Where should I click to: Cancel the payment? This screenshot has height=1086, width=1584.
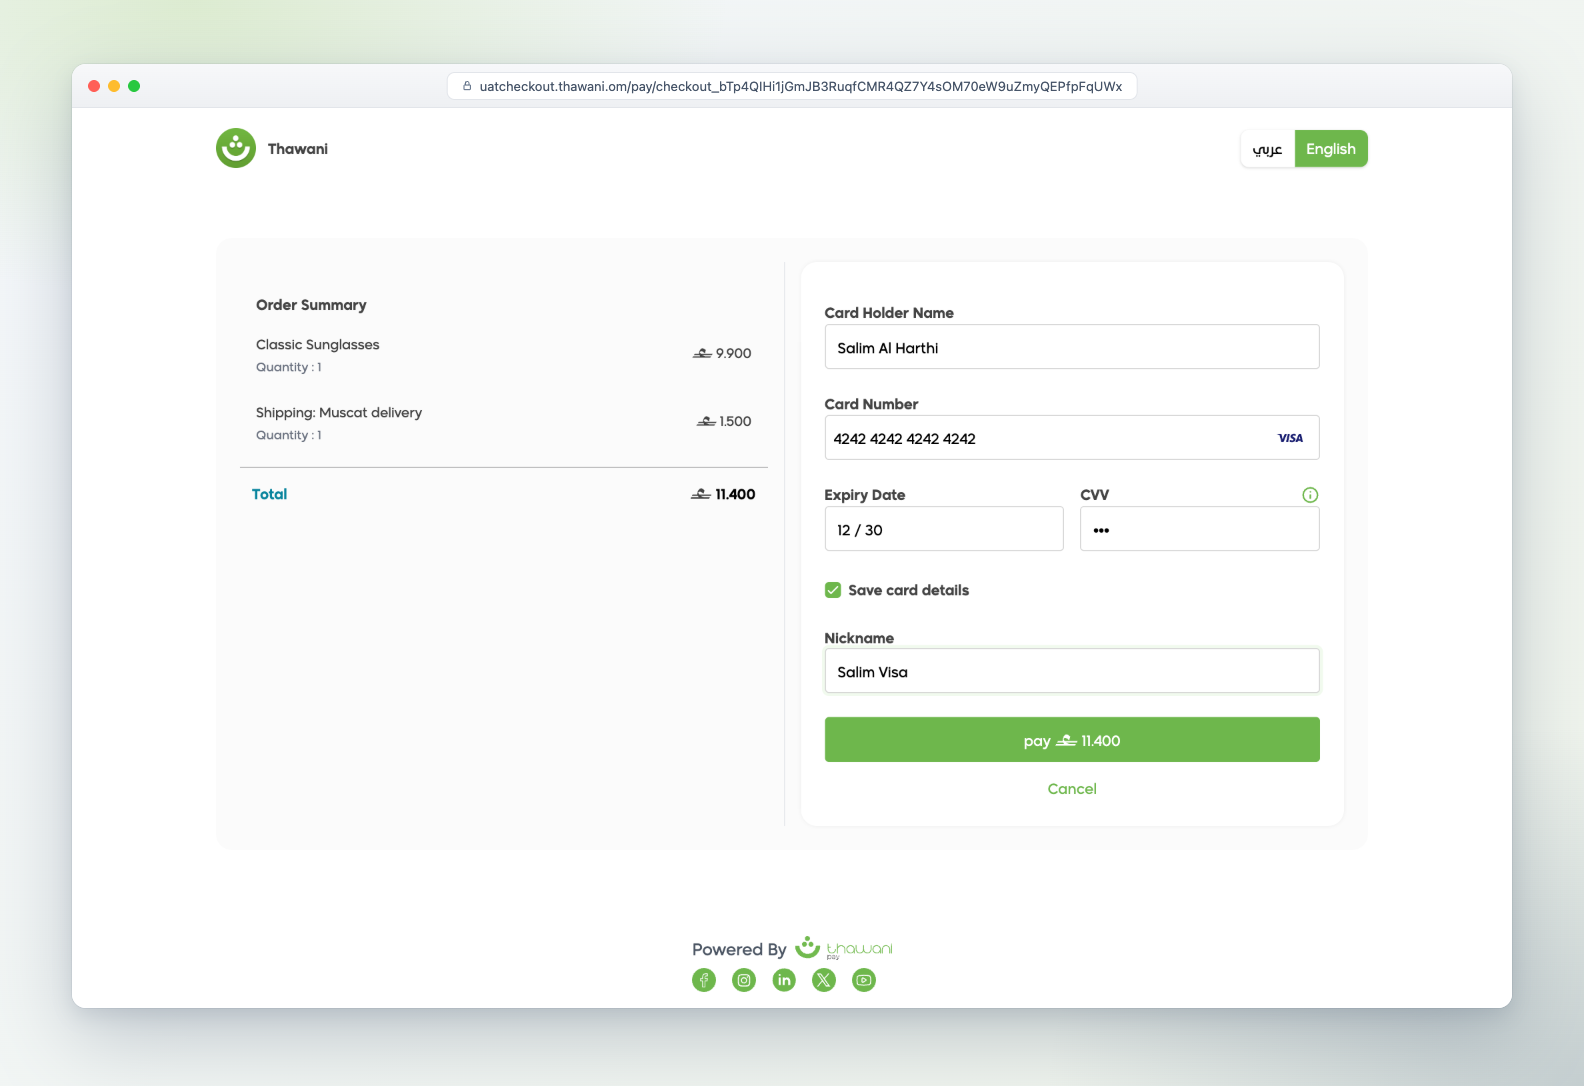click(x=1072, y=789)
